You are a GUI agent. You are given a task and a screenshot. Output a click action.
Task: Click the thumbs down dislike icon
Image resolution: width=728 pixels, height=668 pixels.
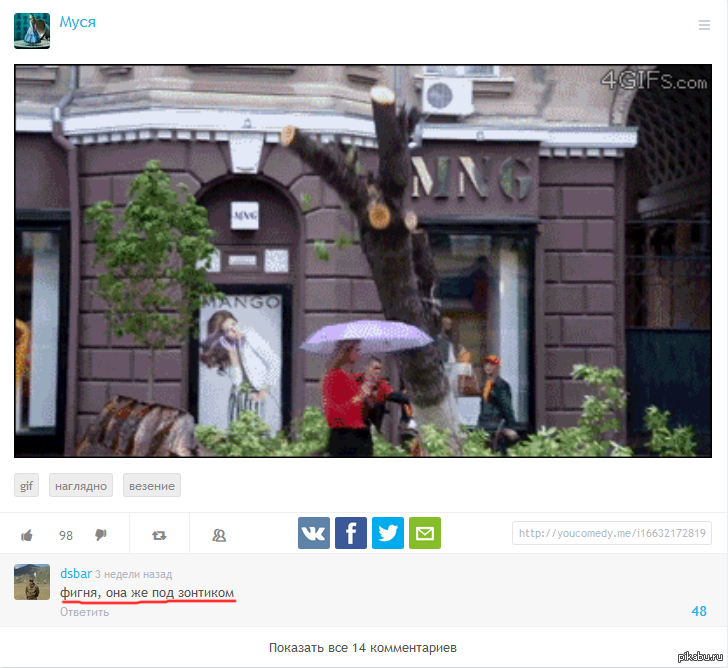[100, 535]
